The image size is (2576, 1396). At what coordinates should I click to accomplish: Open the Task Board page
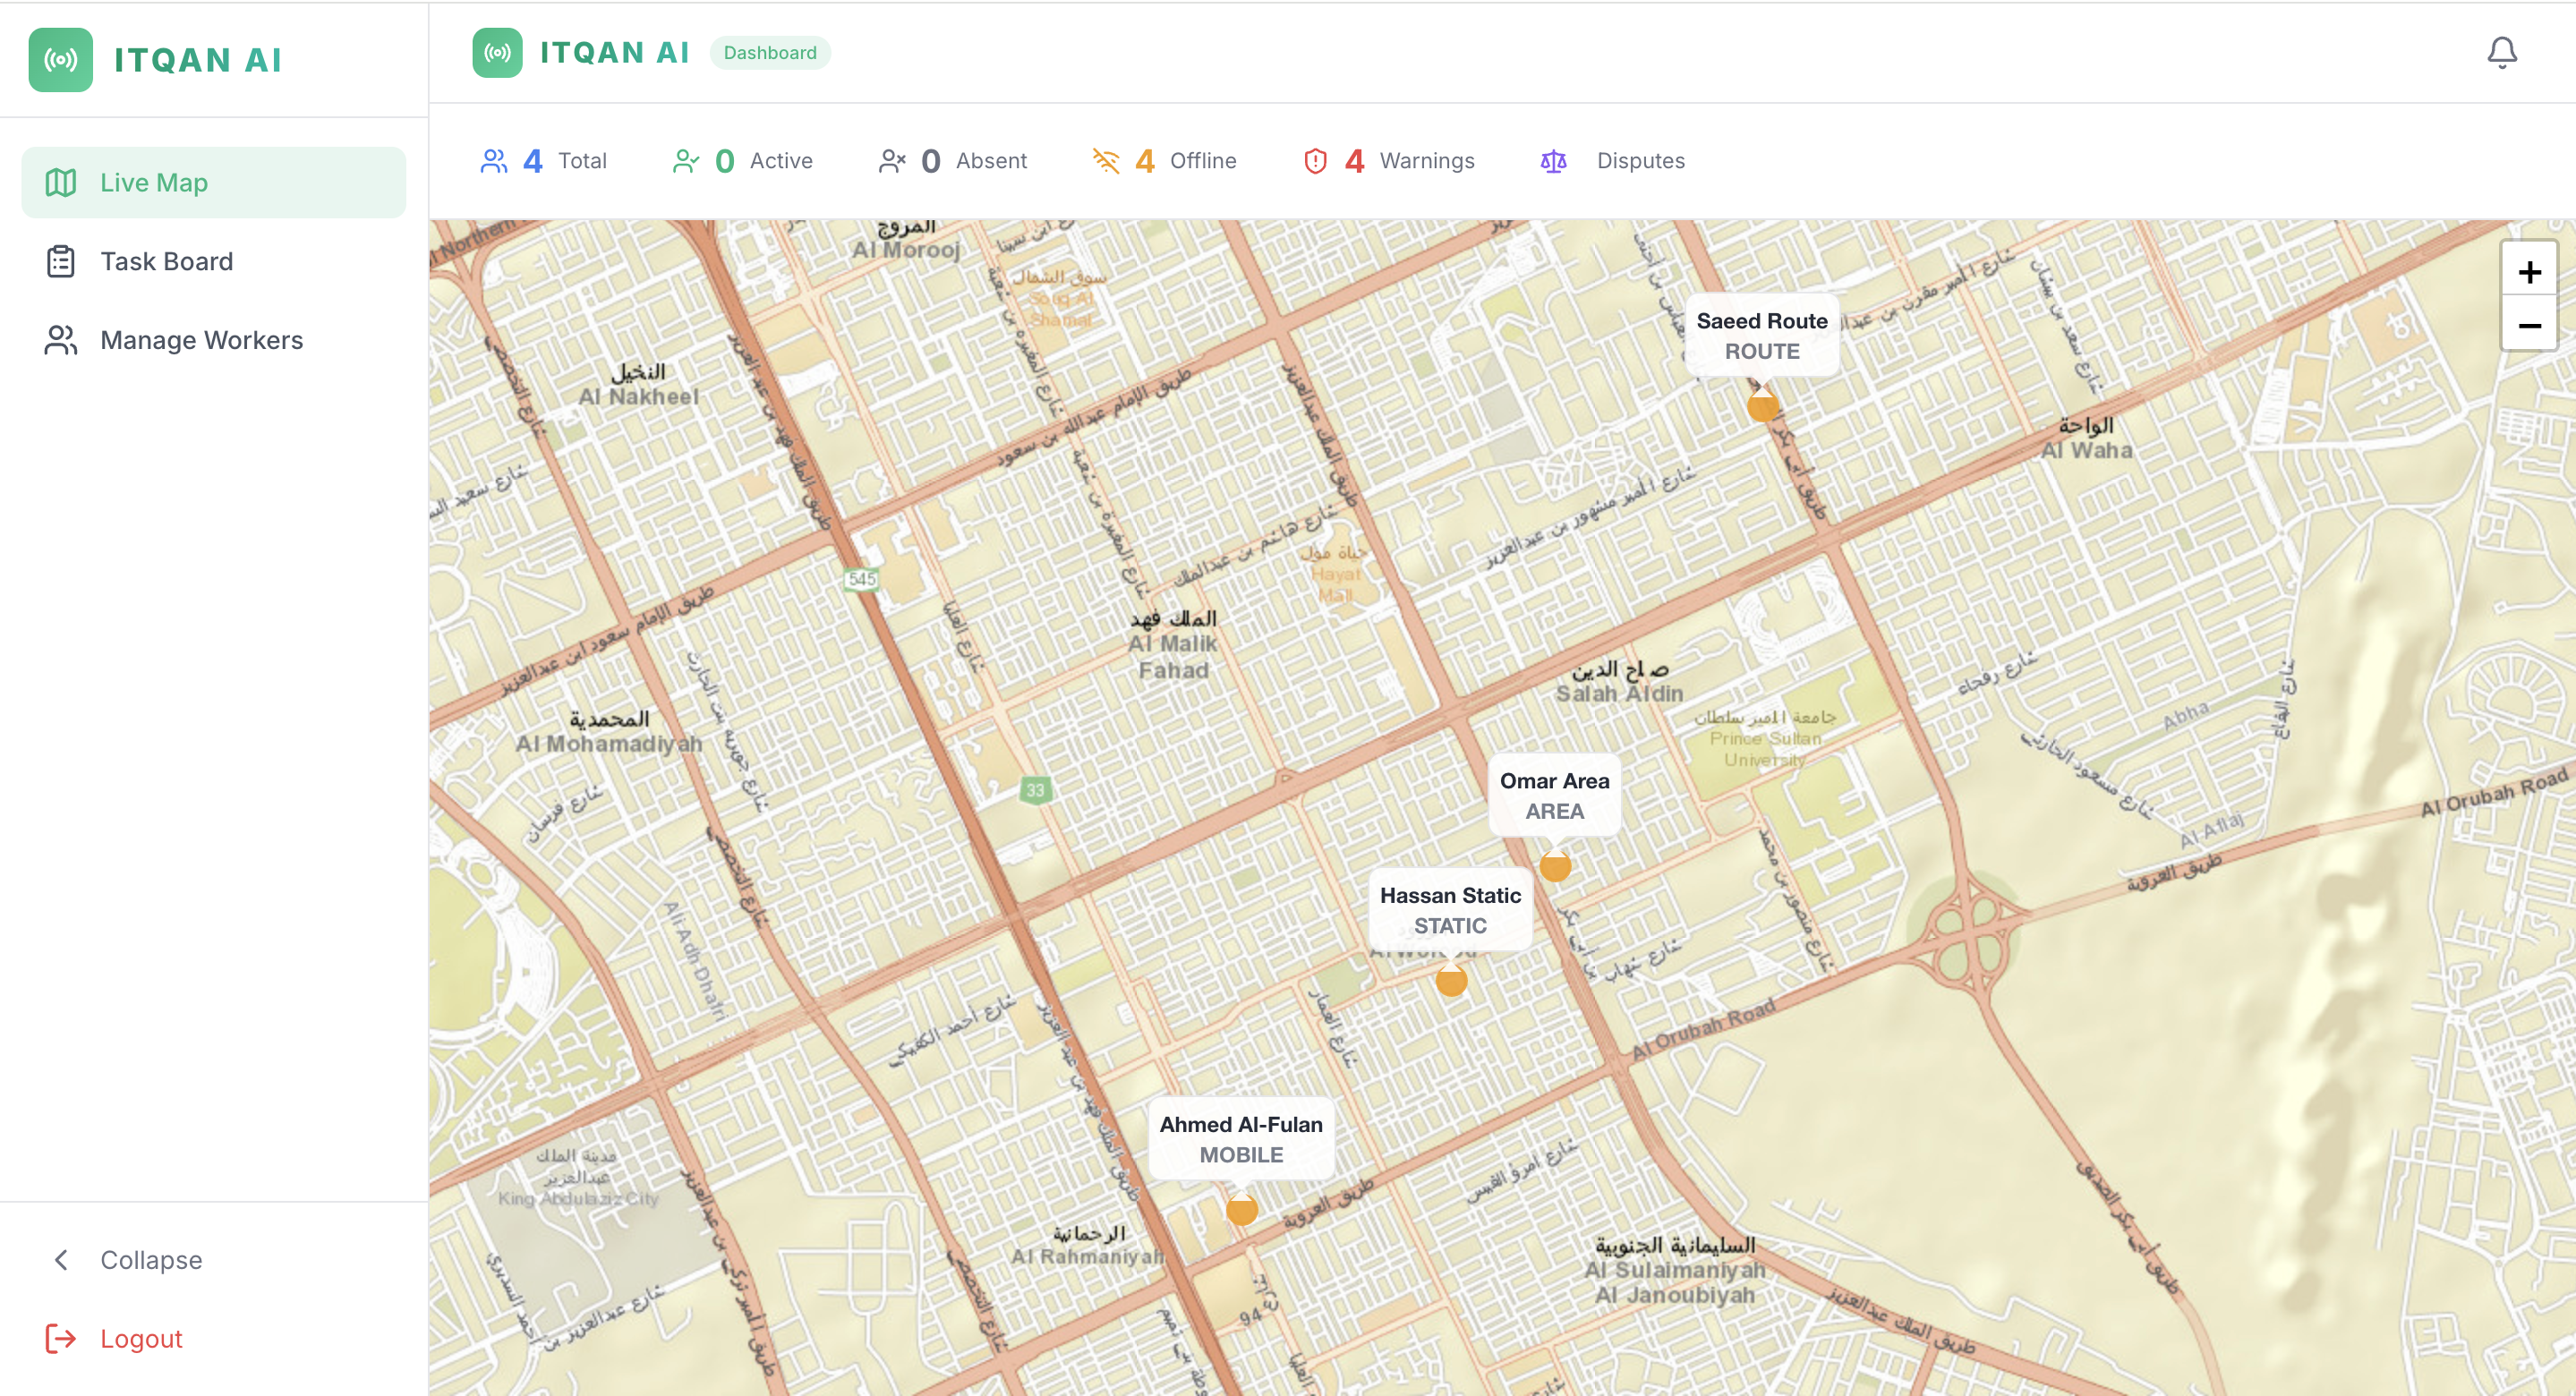214,261
